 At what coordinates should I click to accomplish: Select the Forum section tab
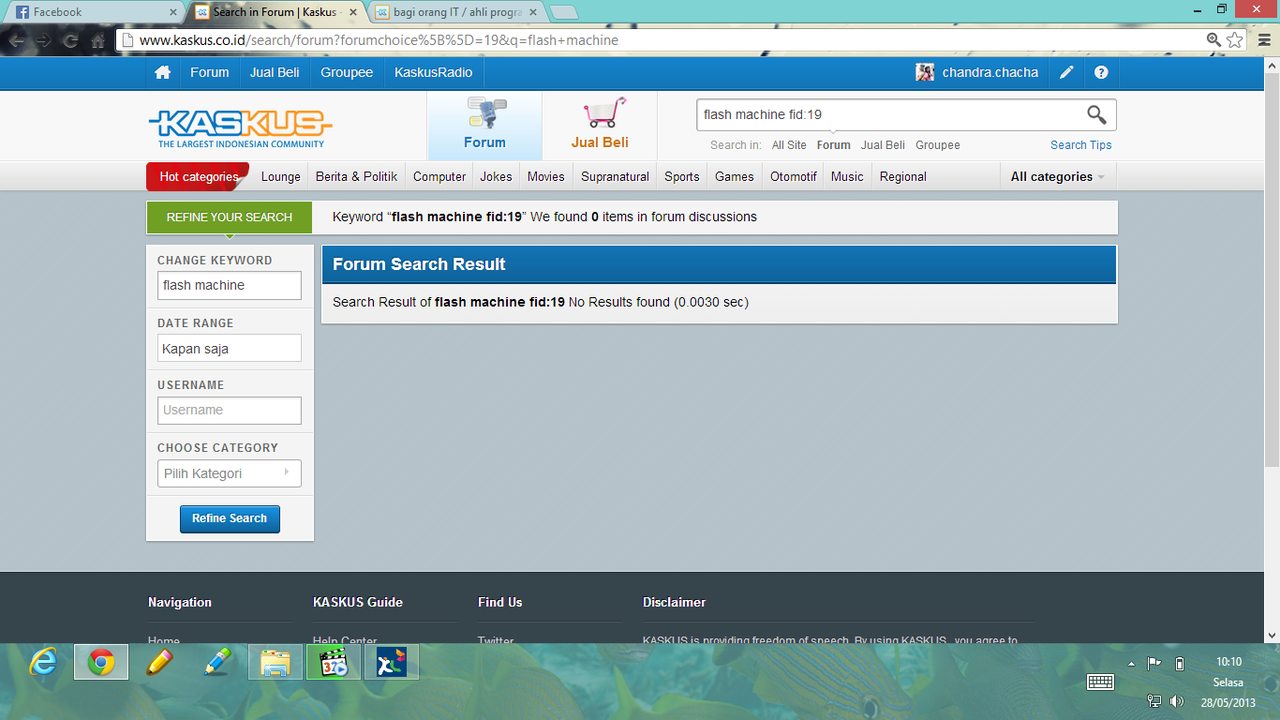click(x=485, y=126)
